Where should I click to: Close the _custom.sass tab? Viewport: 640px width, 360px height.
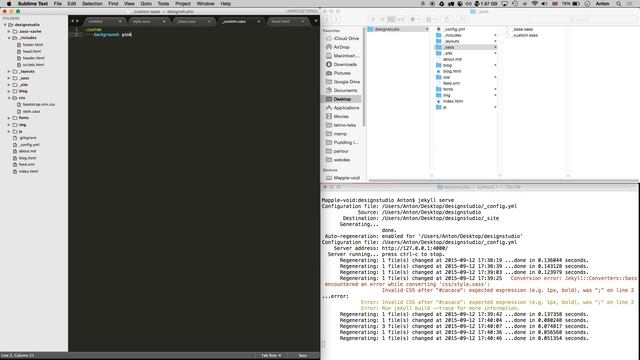258,21
